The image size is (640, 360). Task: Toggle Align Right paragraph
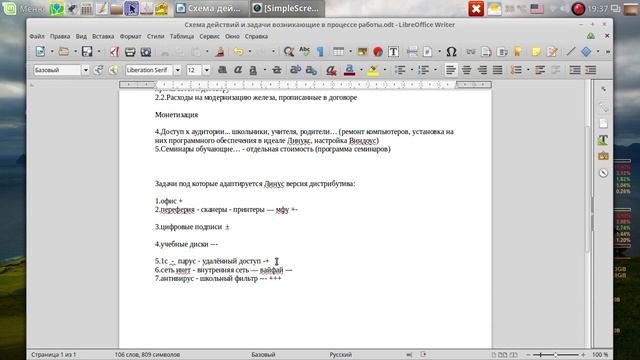click(482, 70)
